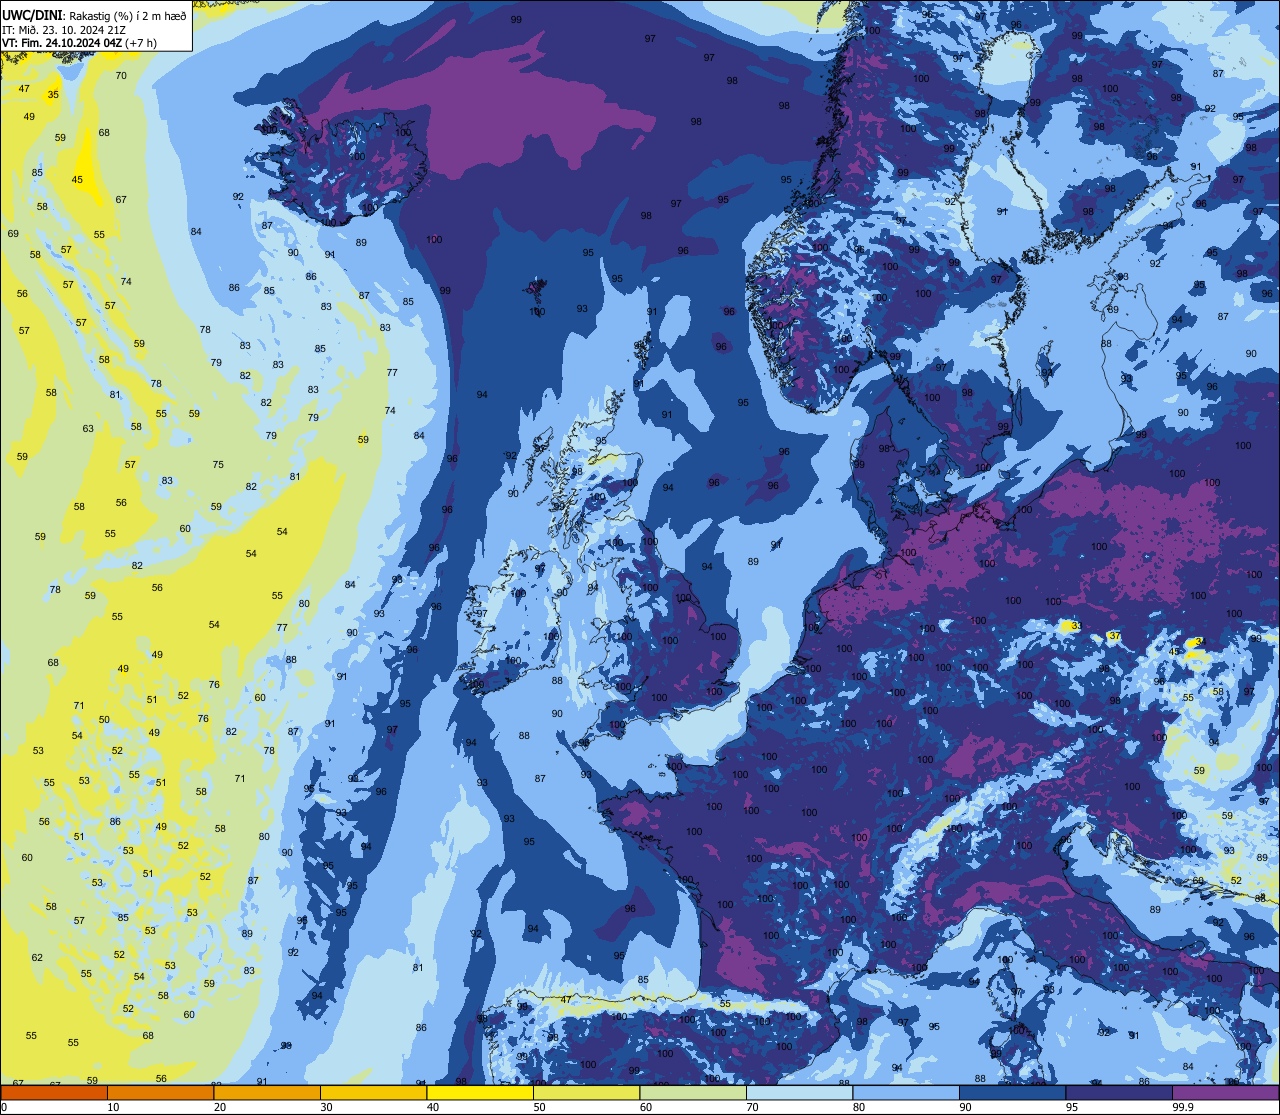Click the "90" label under the color bar

[x=965, y=1107]
